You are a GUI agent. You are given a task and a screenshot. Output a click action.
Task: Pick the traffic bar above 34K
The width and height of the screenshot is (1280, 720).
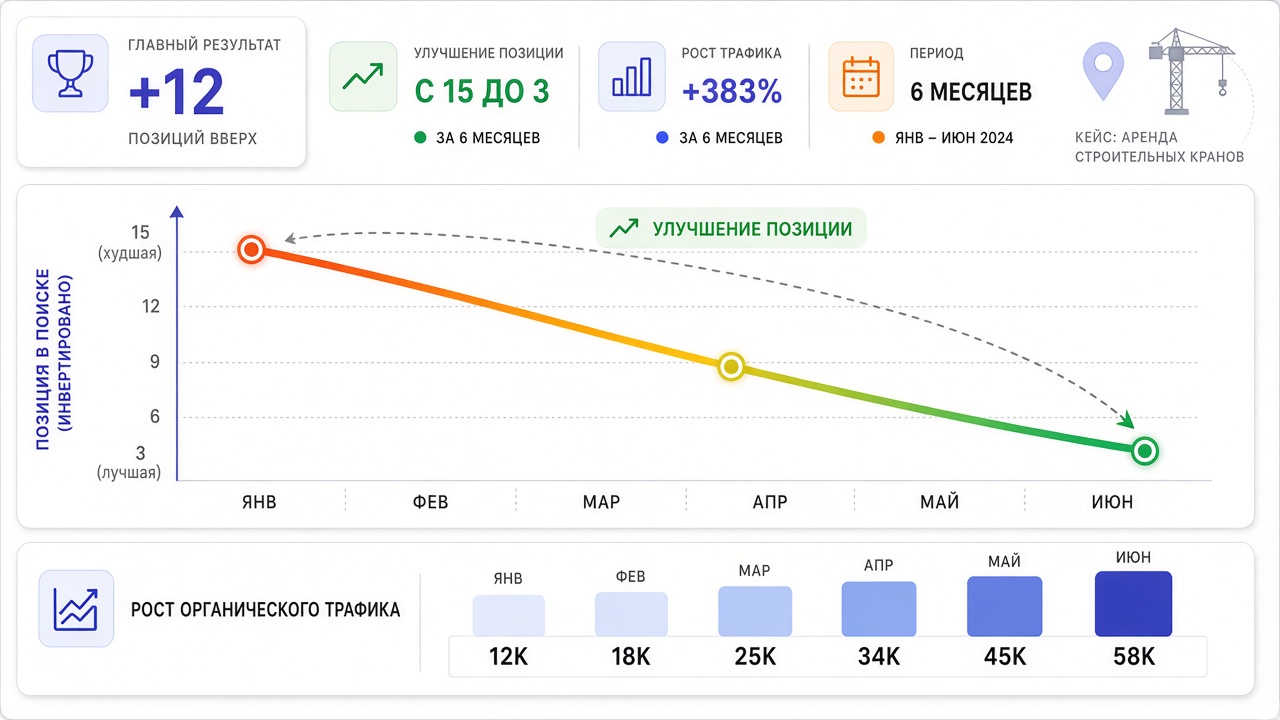pos(879,609)
